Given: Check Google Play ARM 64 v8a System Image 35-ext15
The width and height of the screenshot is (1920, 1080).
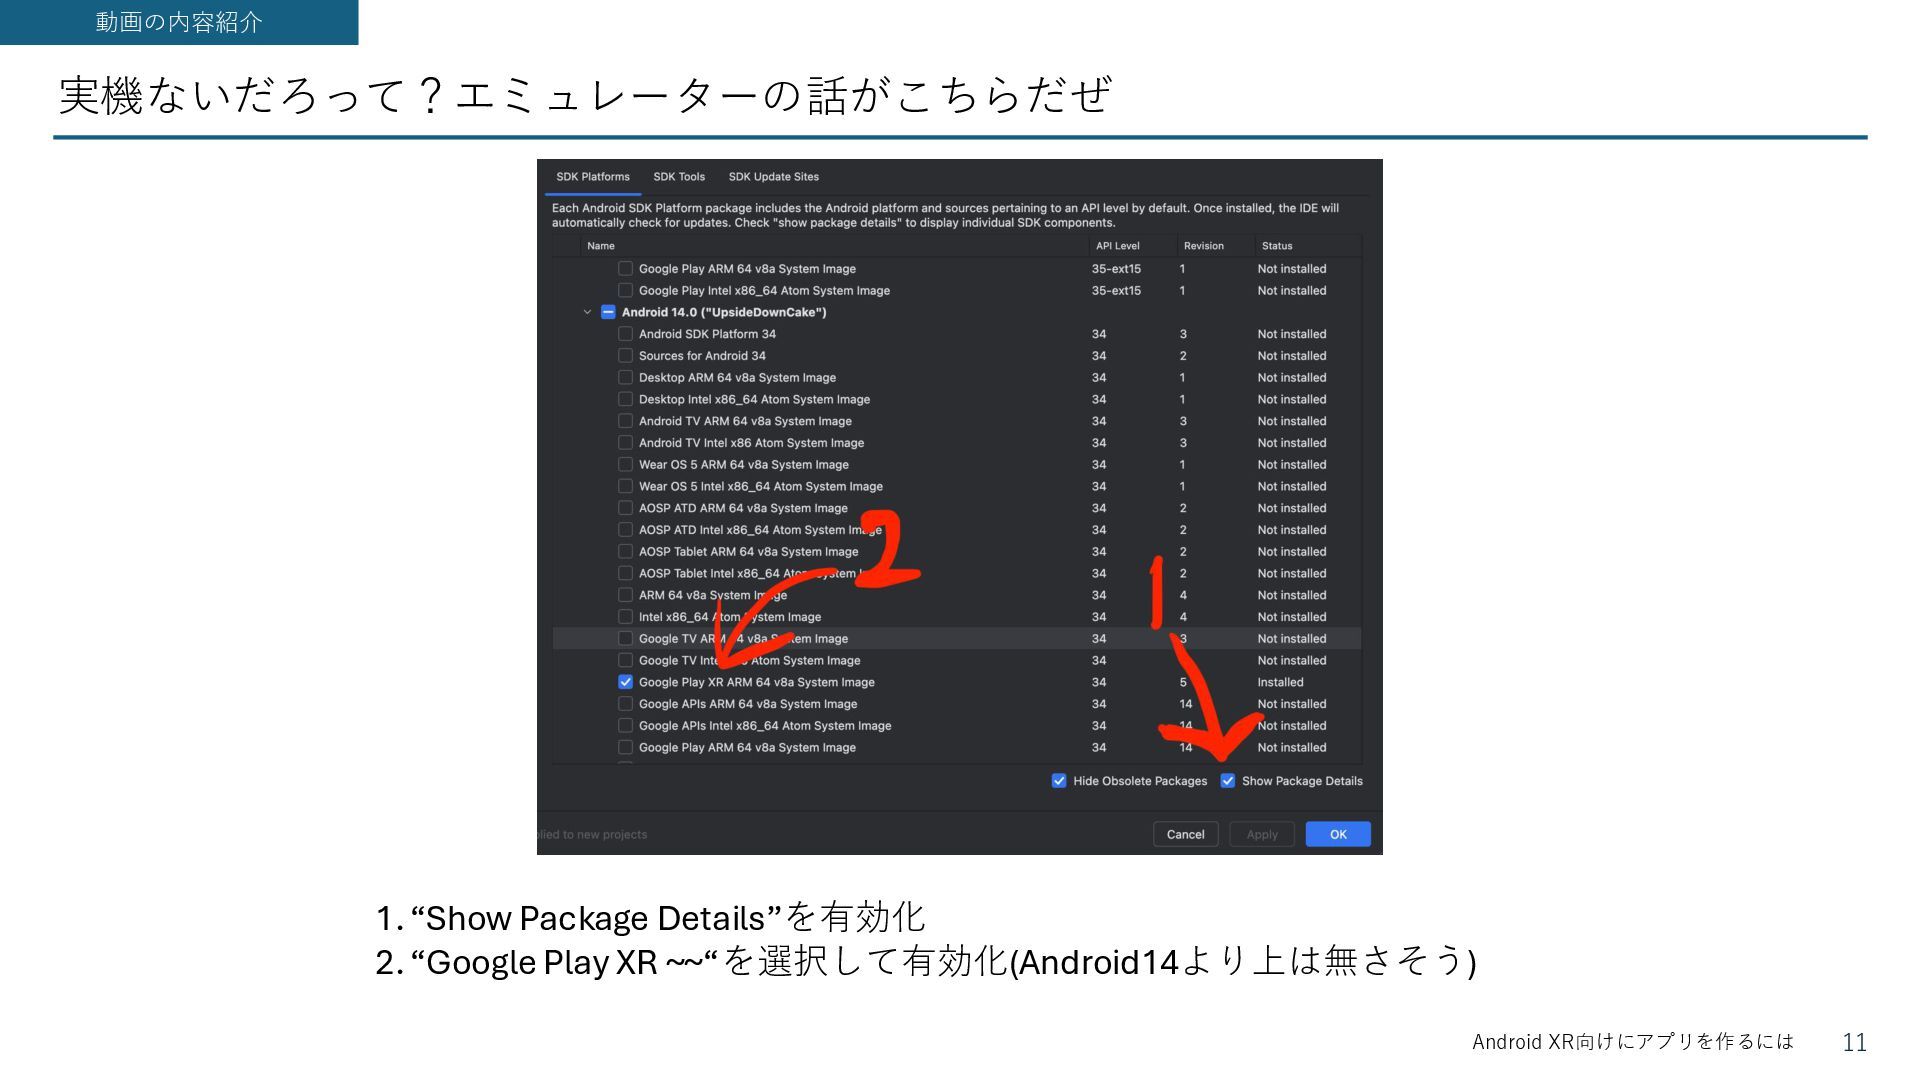Looking at the screenshot, I should tap(625, 269).
